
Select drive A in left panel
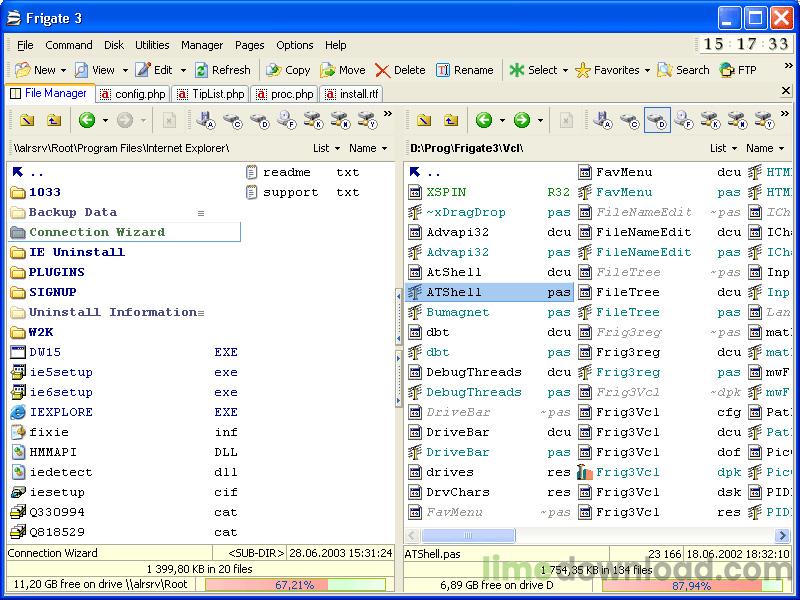(x=206, y=120)
